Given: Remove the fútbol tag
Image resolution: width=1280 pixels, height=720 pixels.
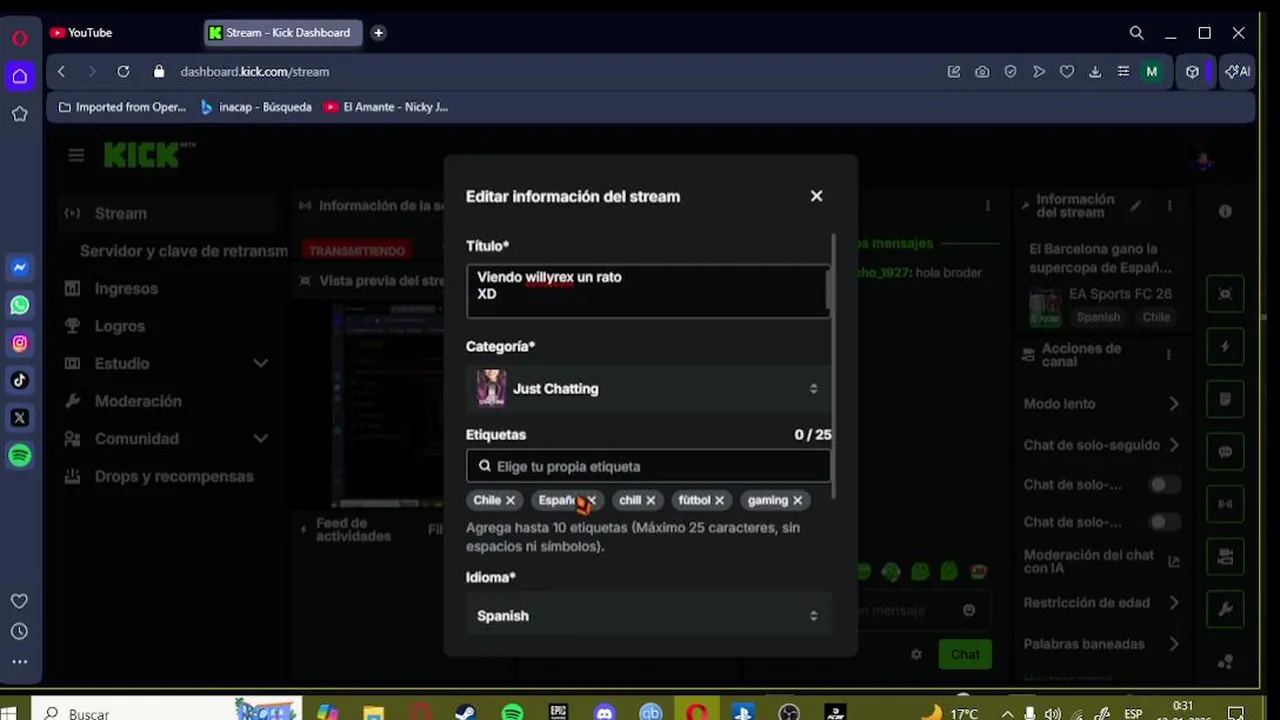Looking at the screenshot, I should point(719,500).
